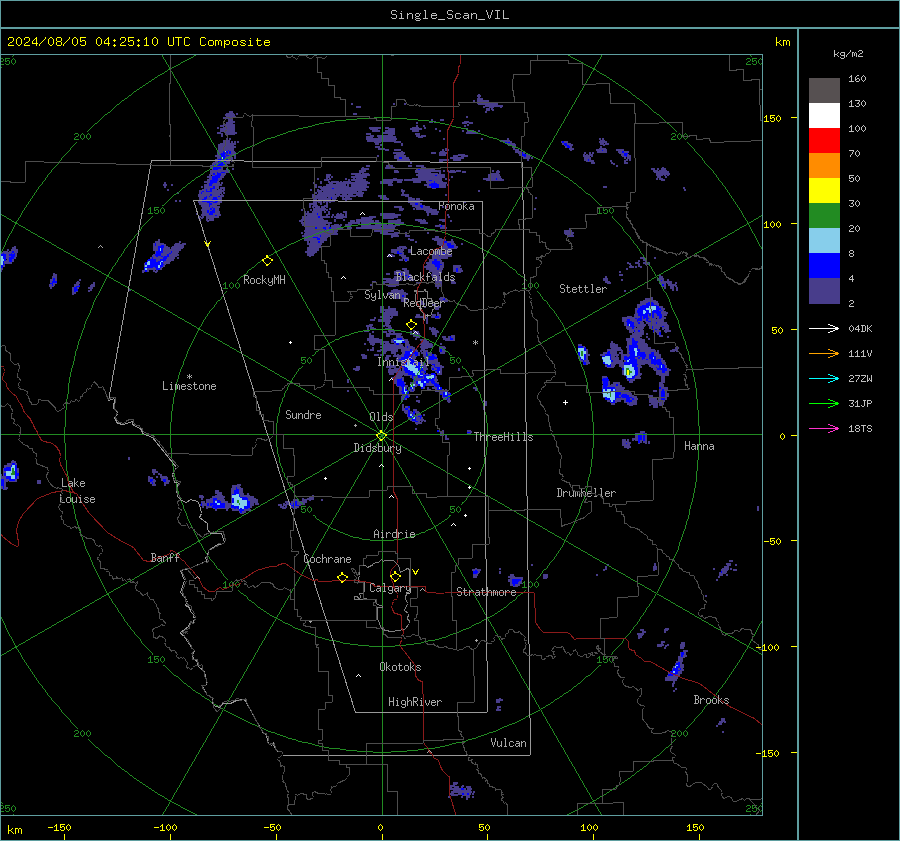Click the gray 160 color legend block

point(824,90)
